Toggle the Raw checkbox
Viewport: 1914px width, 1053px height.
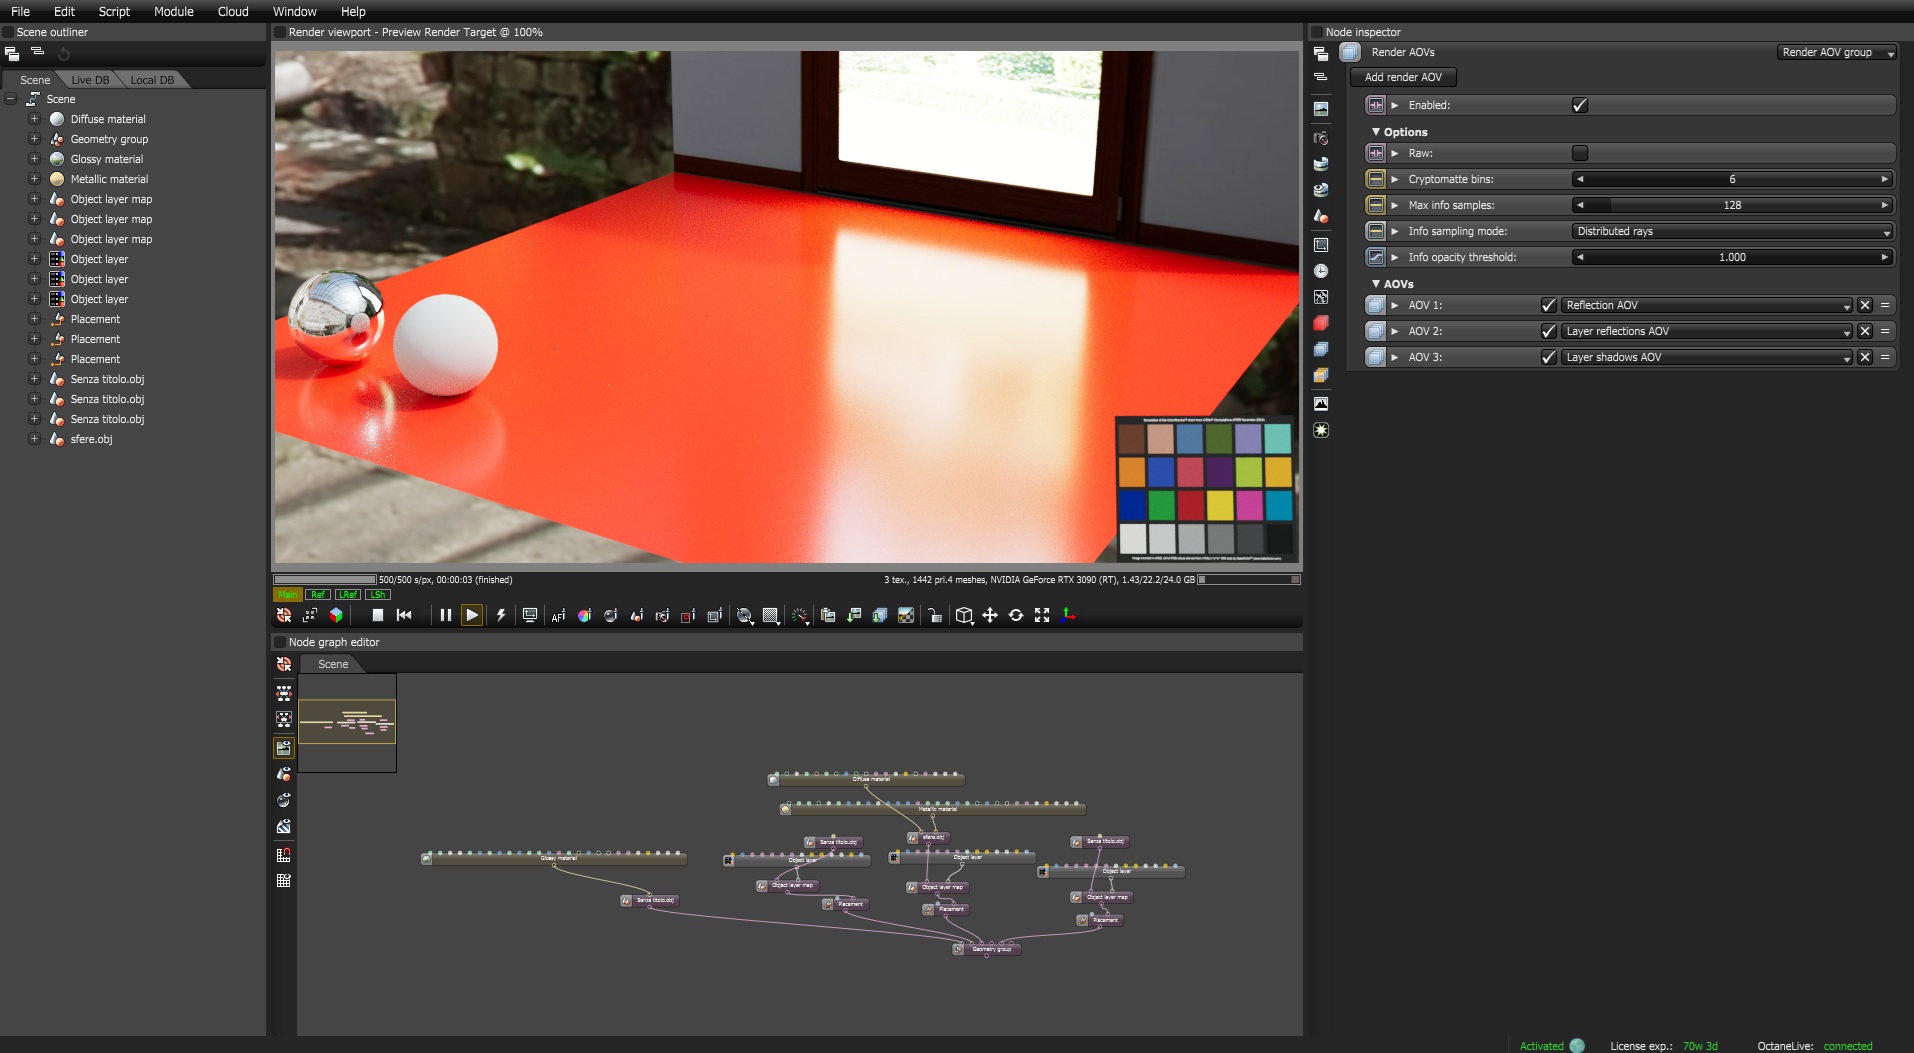coord(1580,153)
